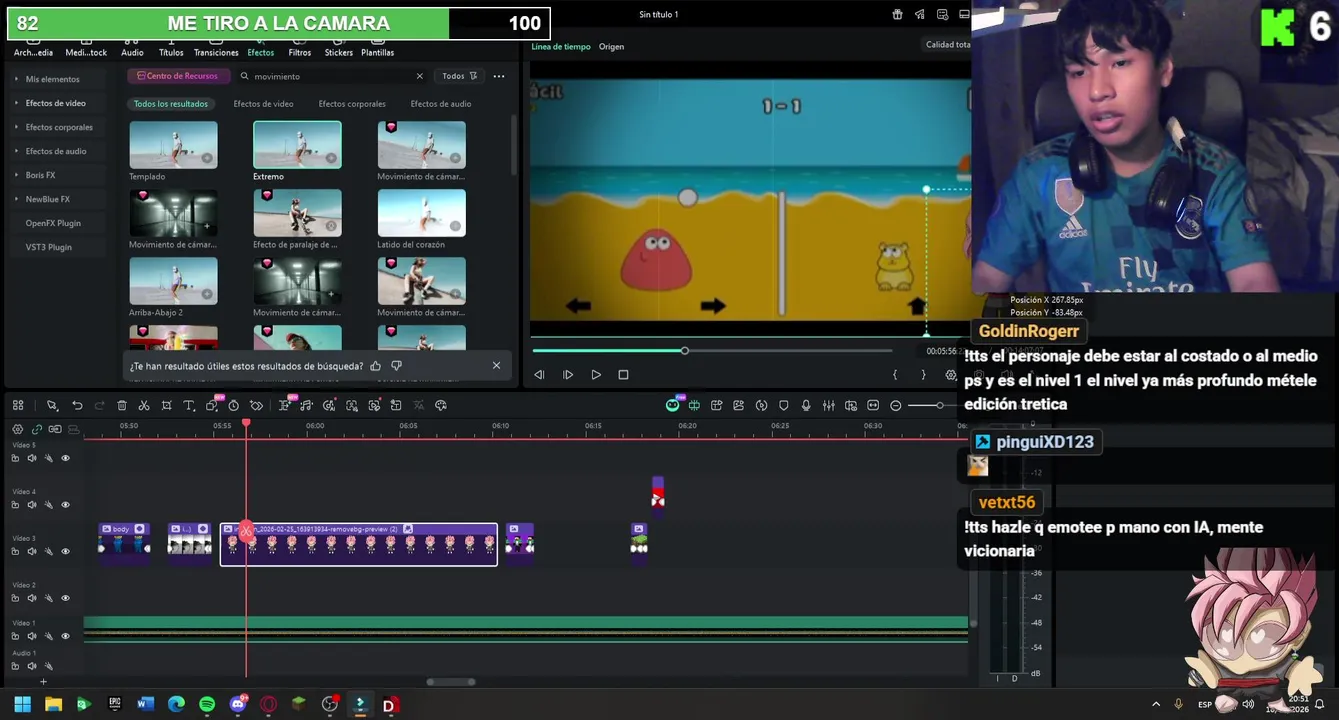Screen dimensions: 1339x720
Task: Hide the Video 4 track
Action: tap(66, 505)
